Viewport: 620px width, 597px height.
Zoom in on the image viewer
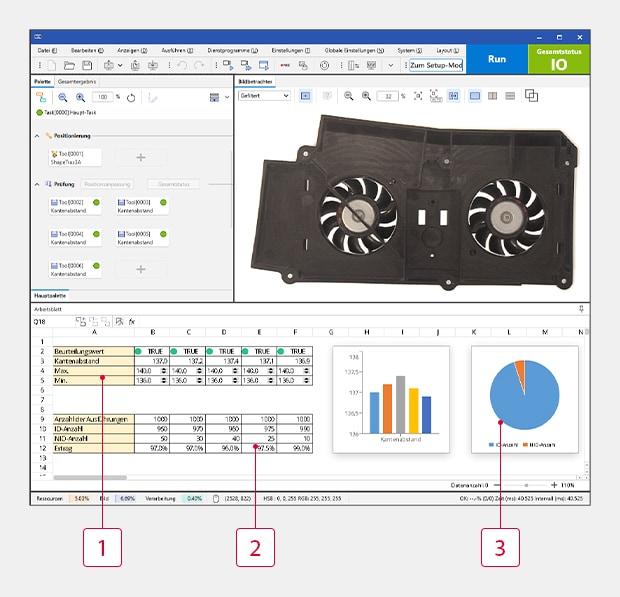pos(366,96)
